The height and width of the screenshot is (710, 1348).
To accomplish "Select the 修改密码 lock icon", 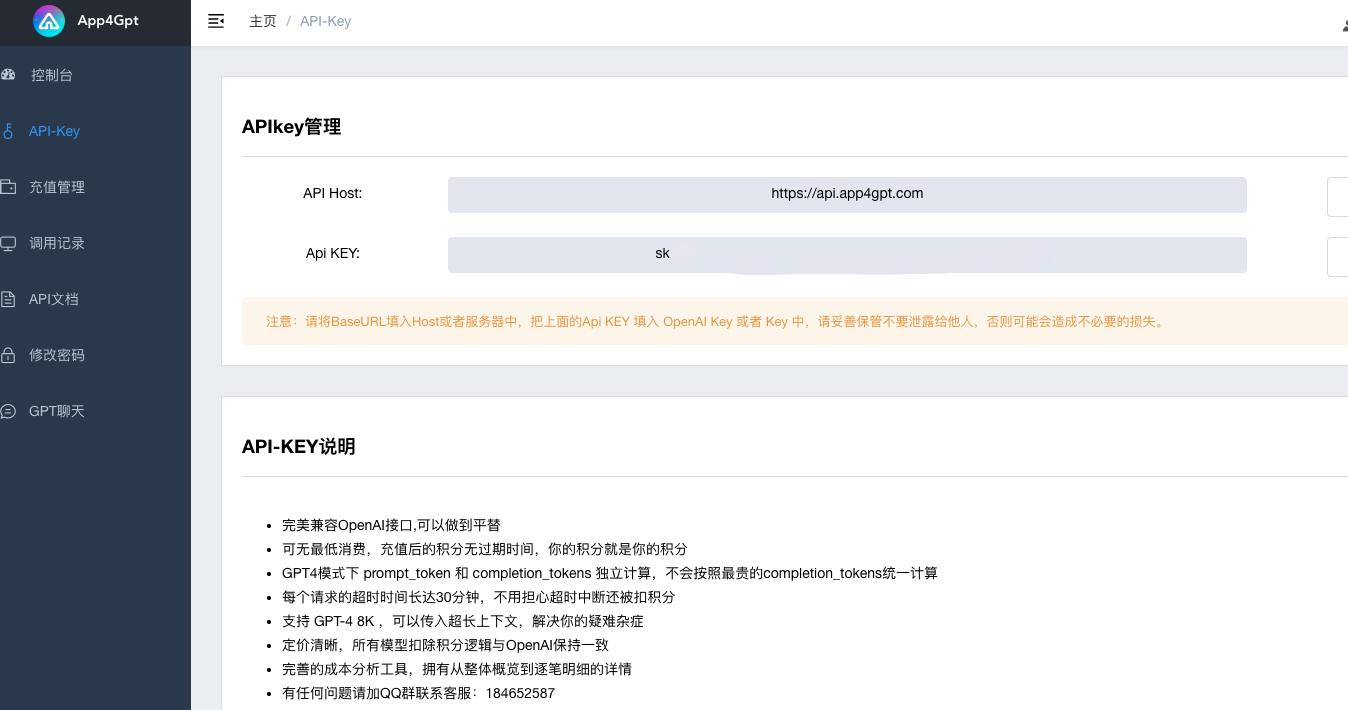I will pos(9,355).
